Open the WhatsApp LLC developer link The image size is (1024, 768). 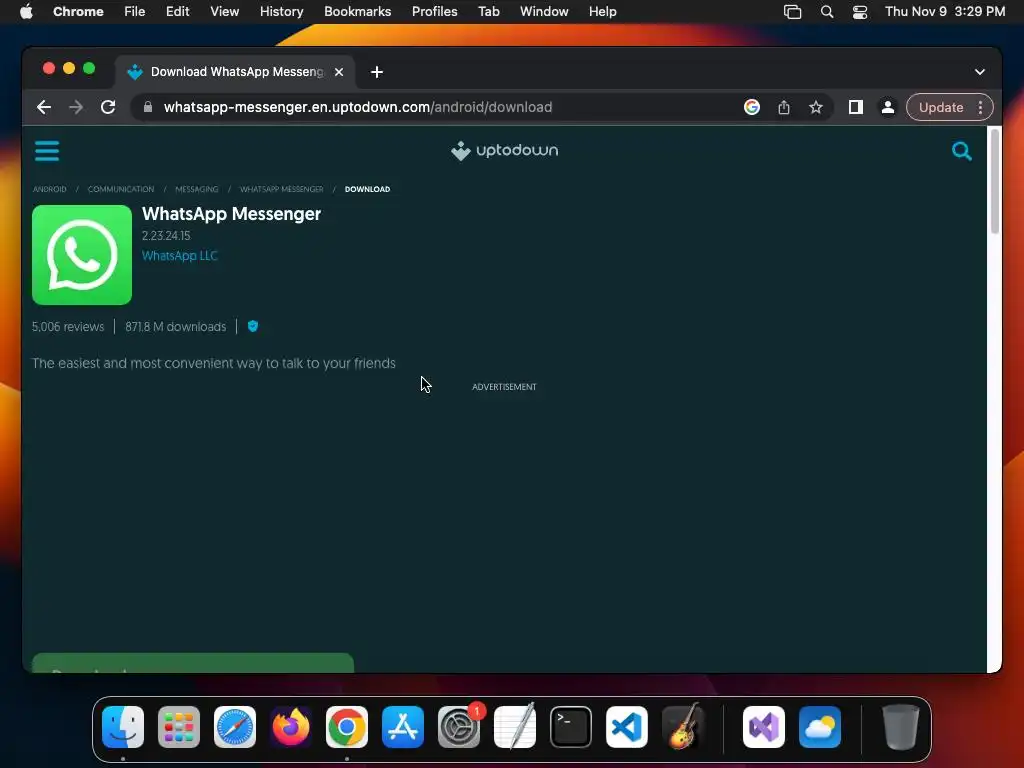180,256
